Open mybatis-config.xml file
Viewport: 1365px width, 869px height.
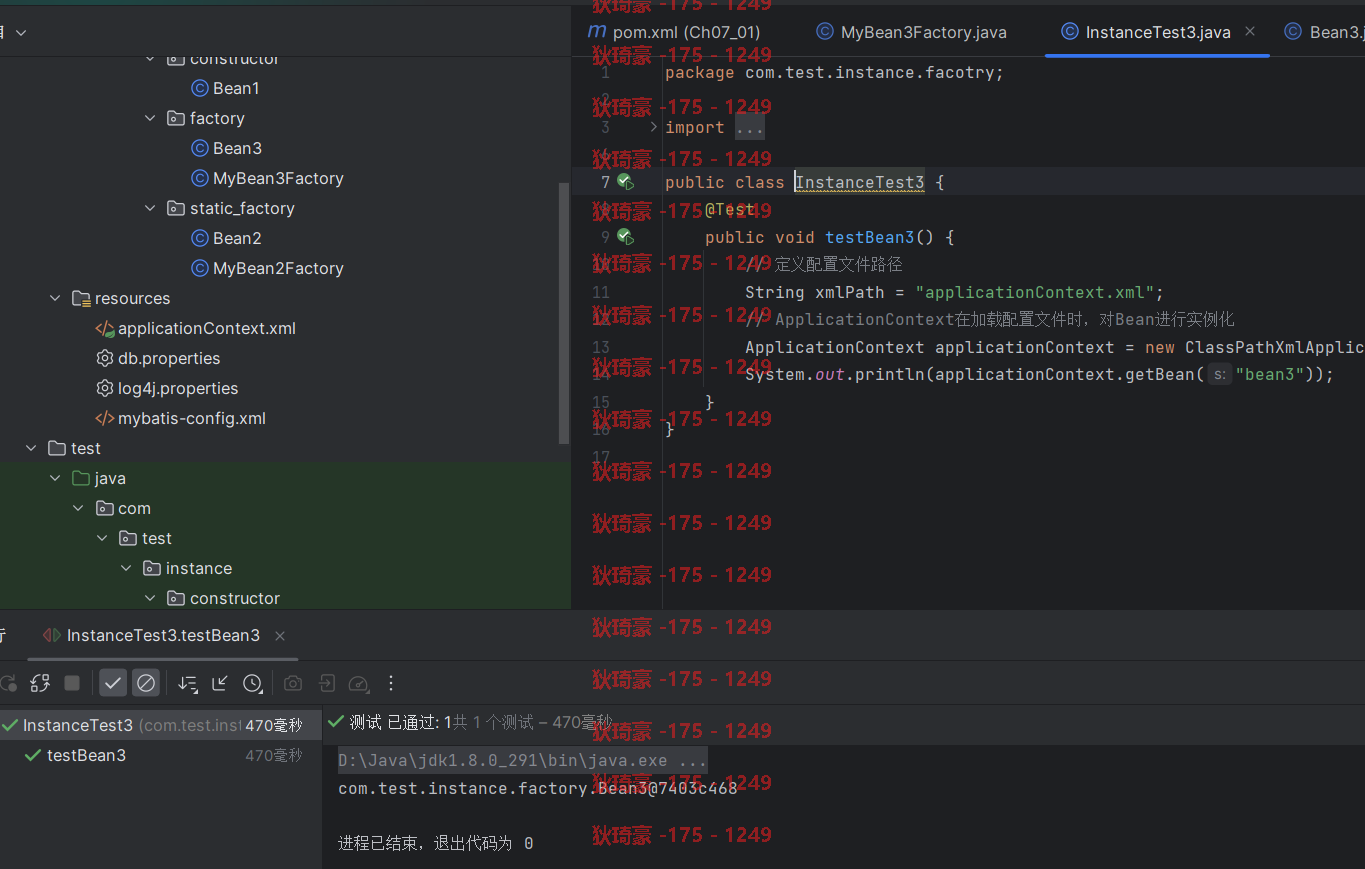pyautogui.click(x=180, y=418)
